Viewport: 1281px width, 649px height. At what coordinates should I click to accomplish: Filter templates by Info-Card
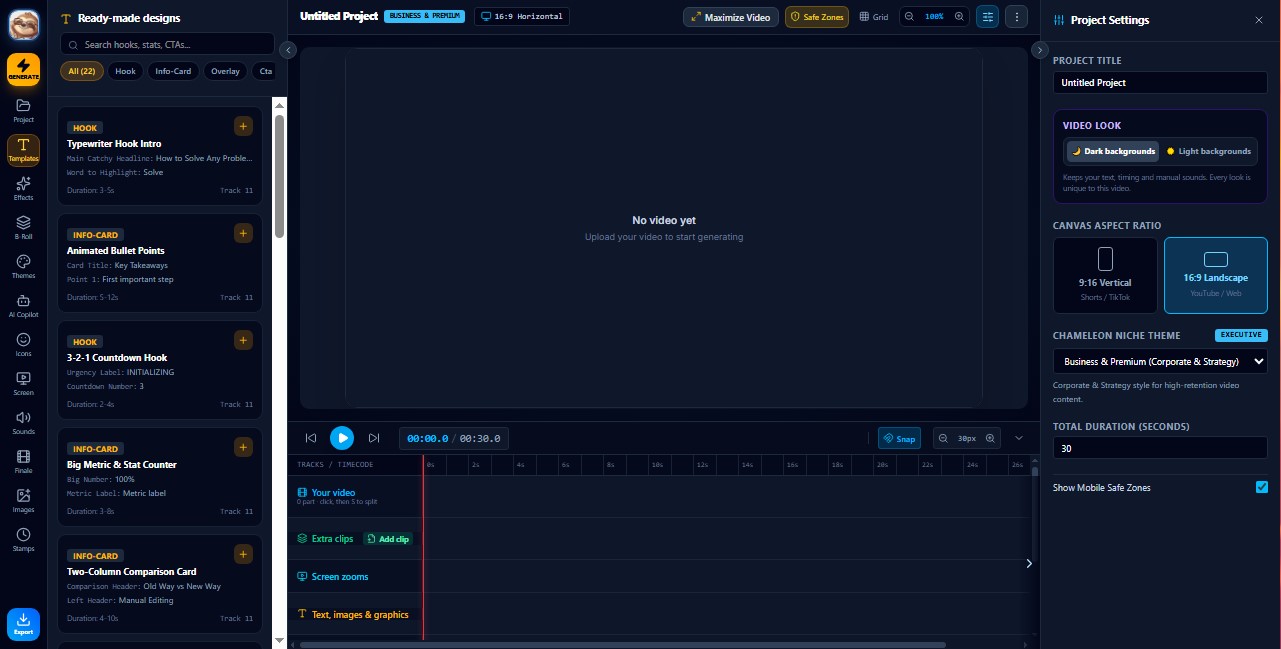pyautogui.click(x=173, y=71)
